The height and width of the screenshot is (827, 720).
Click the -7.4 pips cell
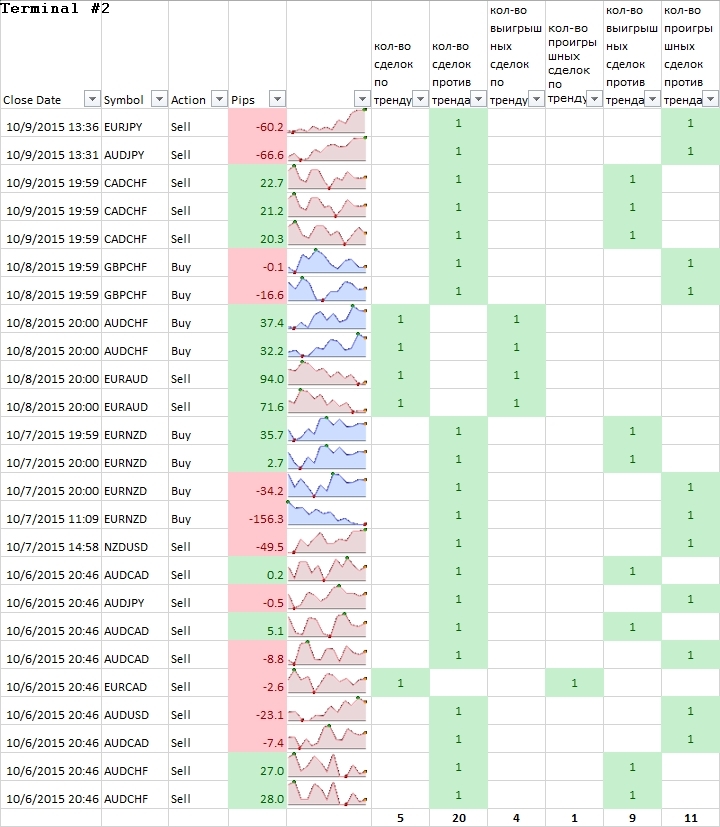[x=257, y=738]
